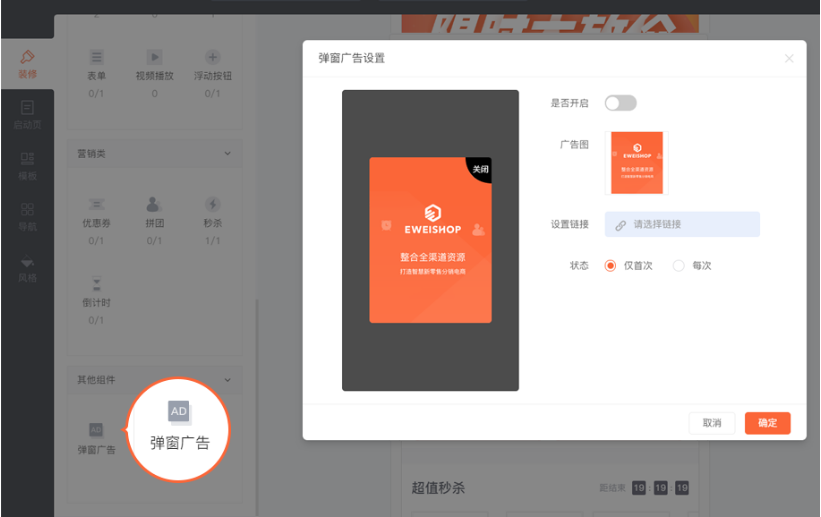Add the 表单 form component
Screen dimensions: 821x517
[96, 73]
